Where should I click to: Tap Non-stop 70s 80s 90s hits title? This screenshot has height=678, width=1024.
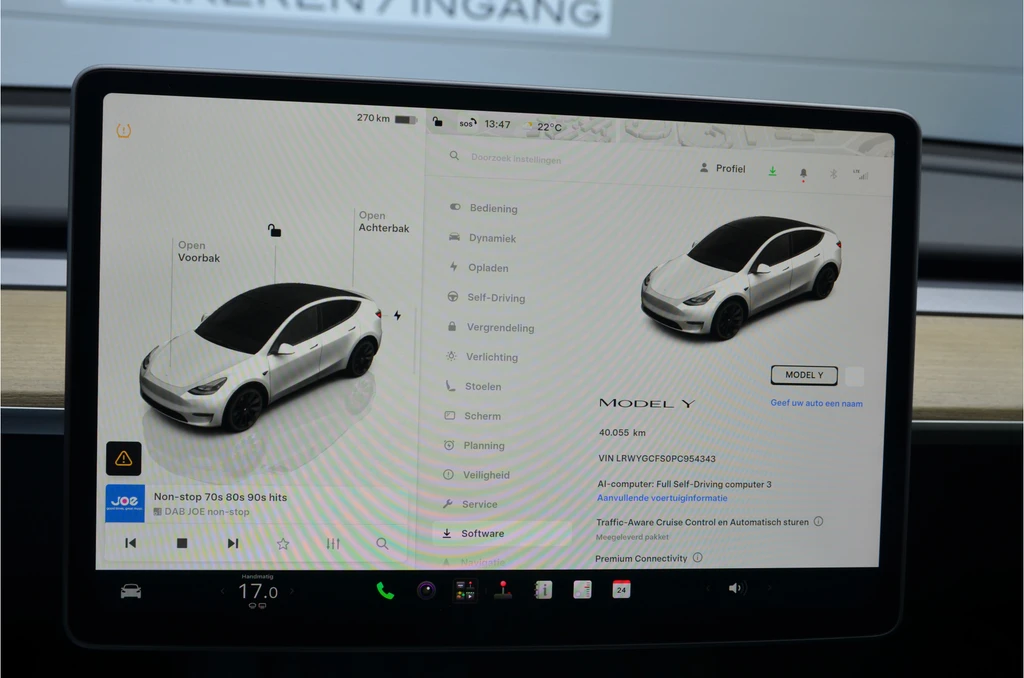point(220,497)
